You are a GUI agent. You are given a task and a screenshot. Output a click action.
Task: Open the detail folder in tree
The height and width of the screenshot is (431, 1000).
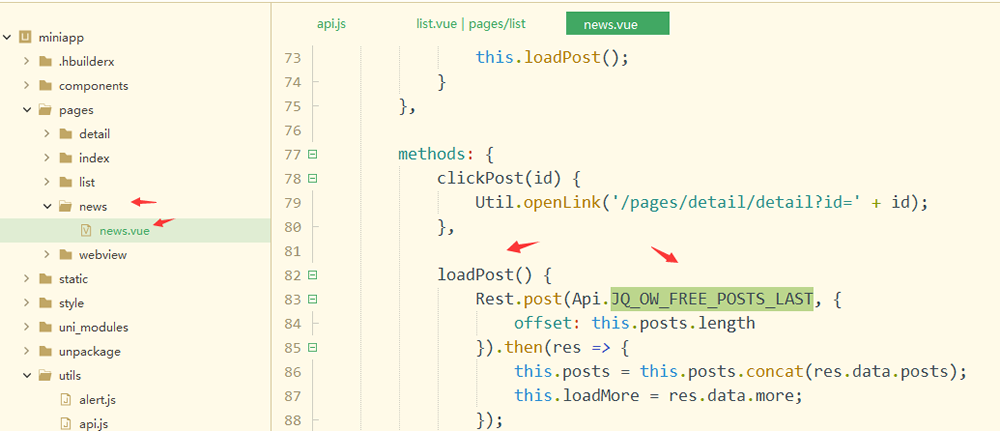(x=94, y=134)
